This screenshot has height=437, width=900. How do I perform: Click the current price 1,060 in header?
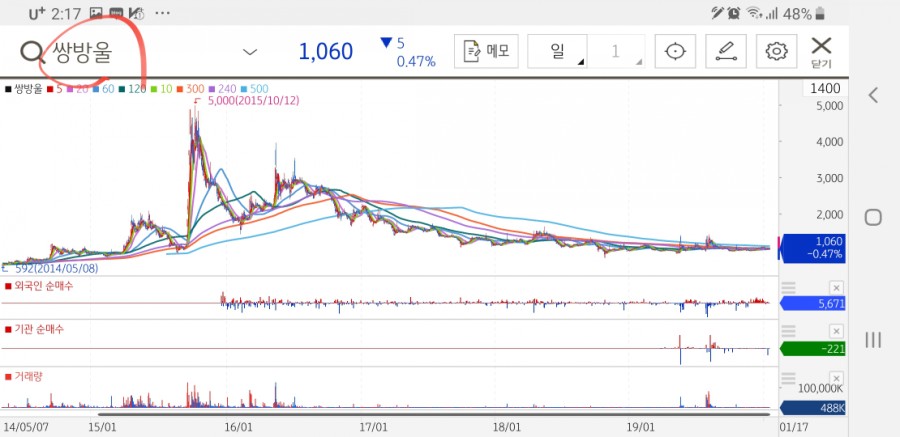tap(325, 52)
